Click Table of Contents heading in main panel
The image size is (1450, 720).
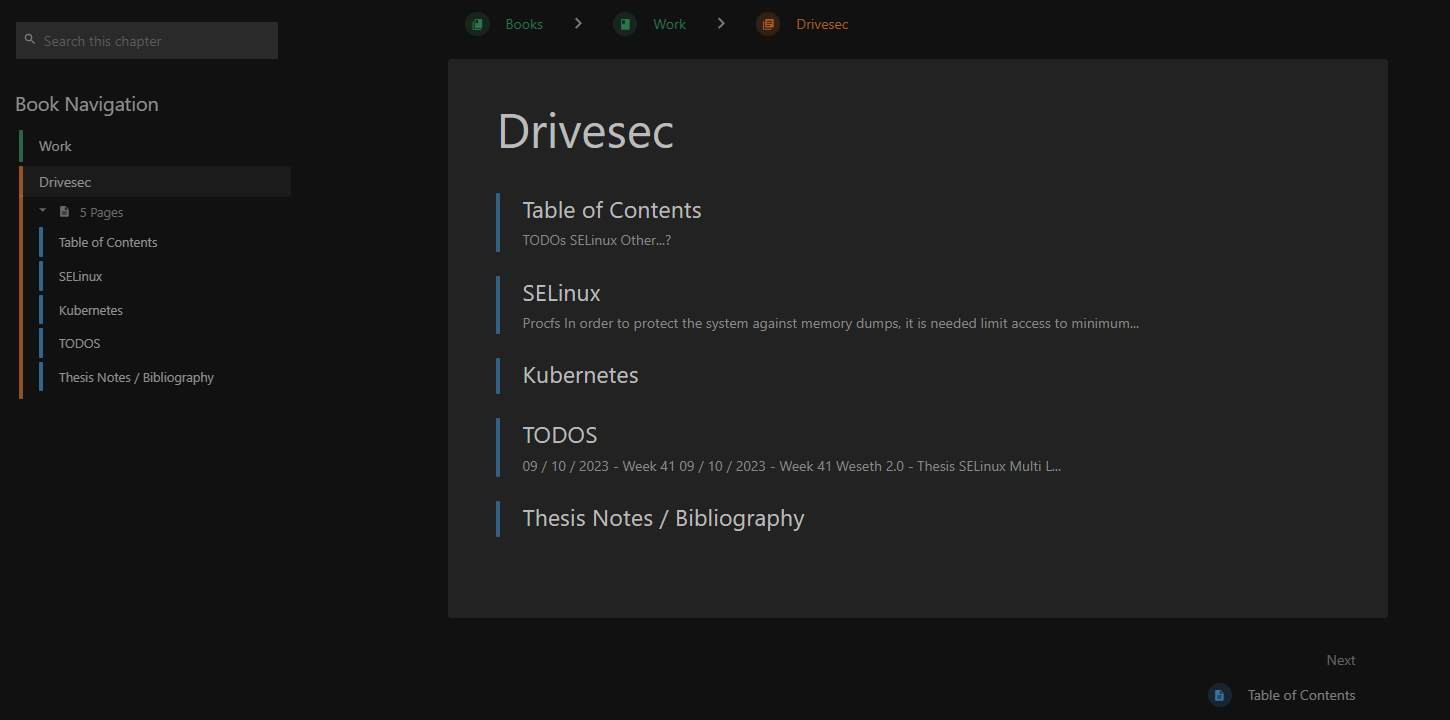point(612,210)
